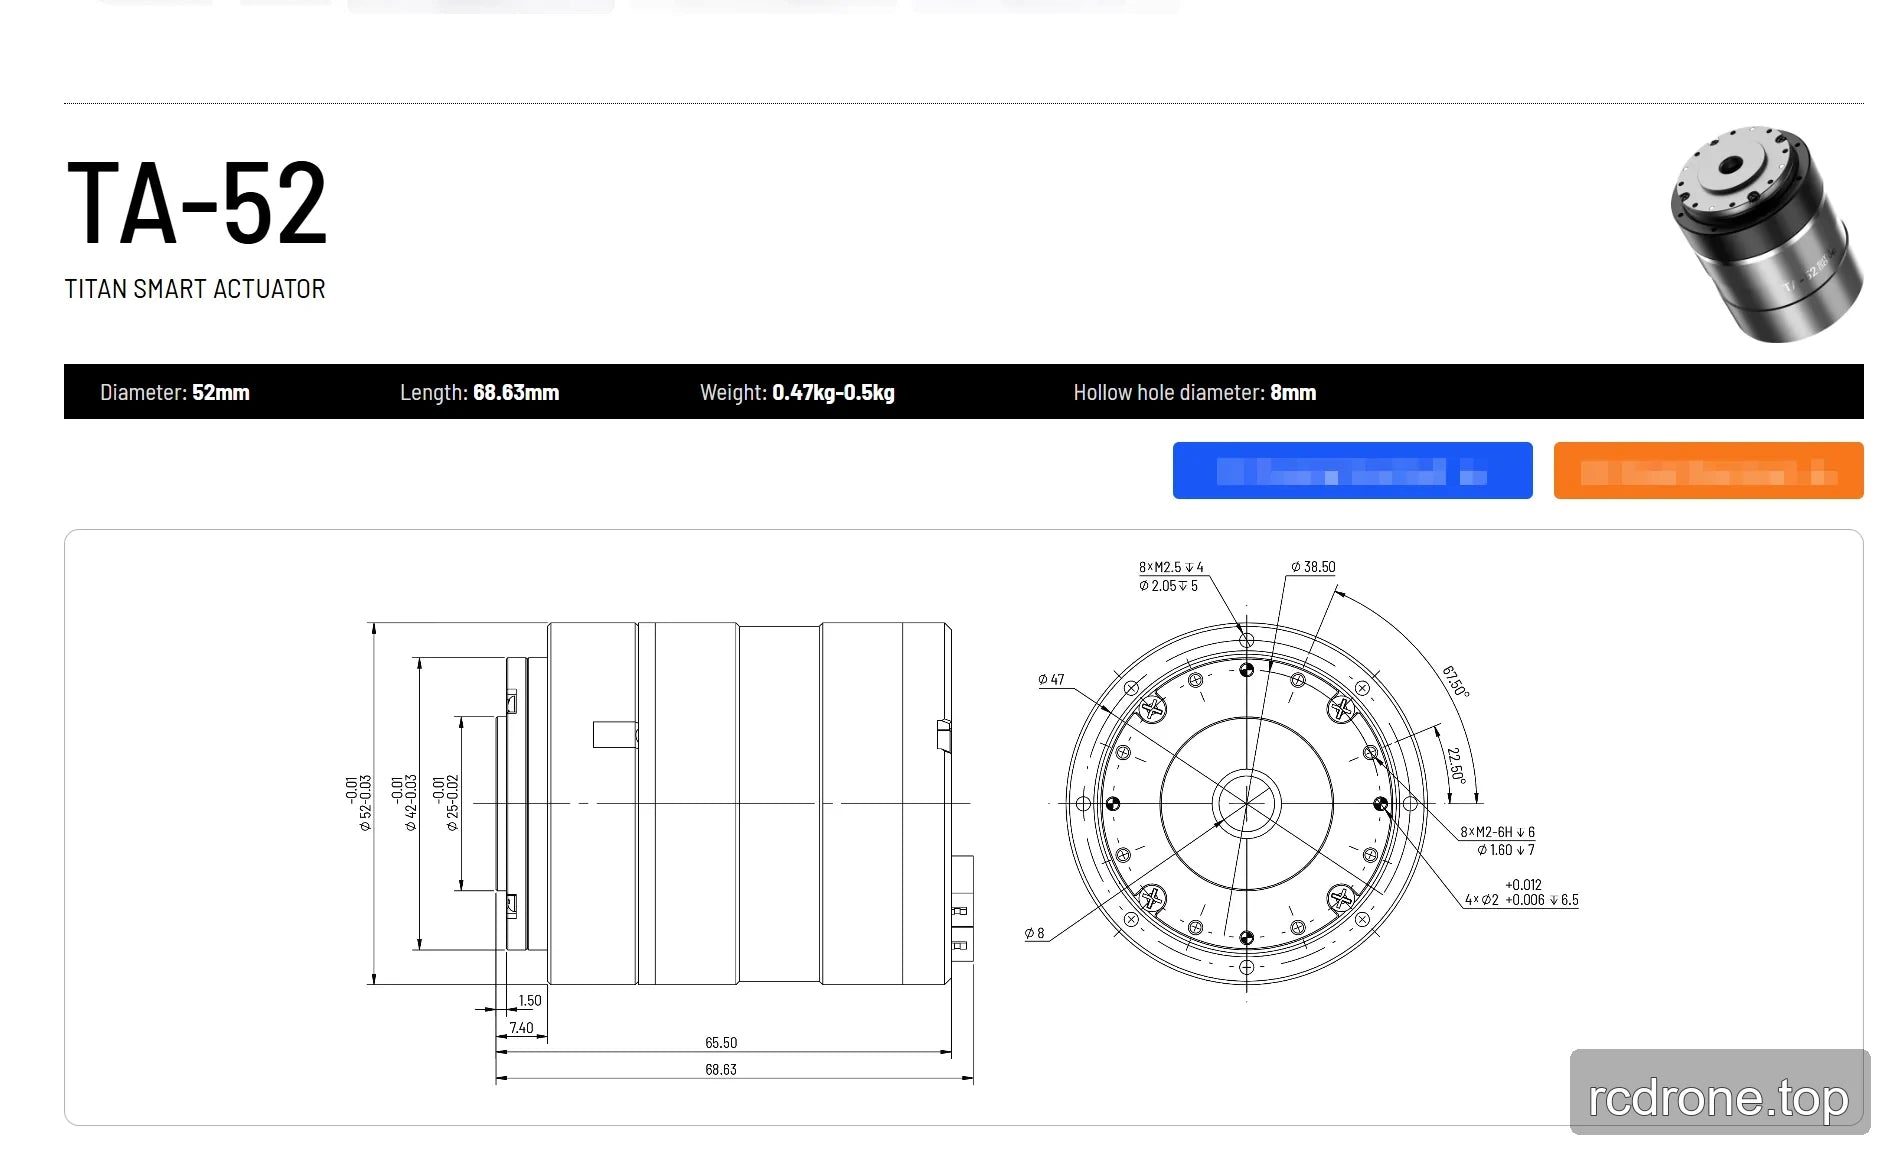Click the Φ52 tolerance dimension
Image resolution: width=1893 pixels, height=1157 pixels.
pyautogui.click(x=358, y=803)
